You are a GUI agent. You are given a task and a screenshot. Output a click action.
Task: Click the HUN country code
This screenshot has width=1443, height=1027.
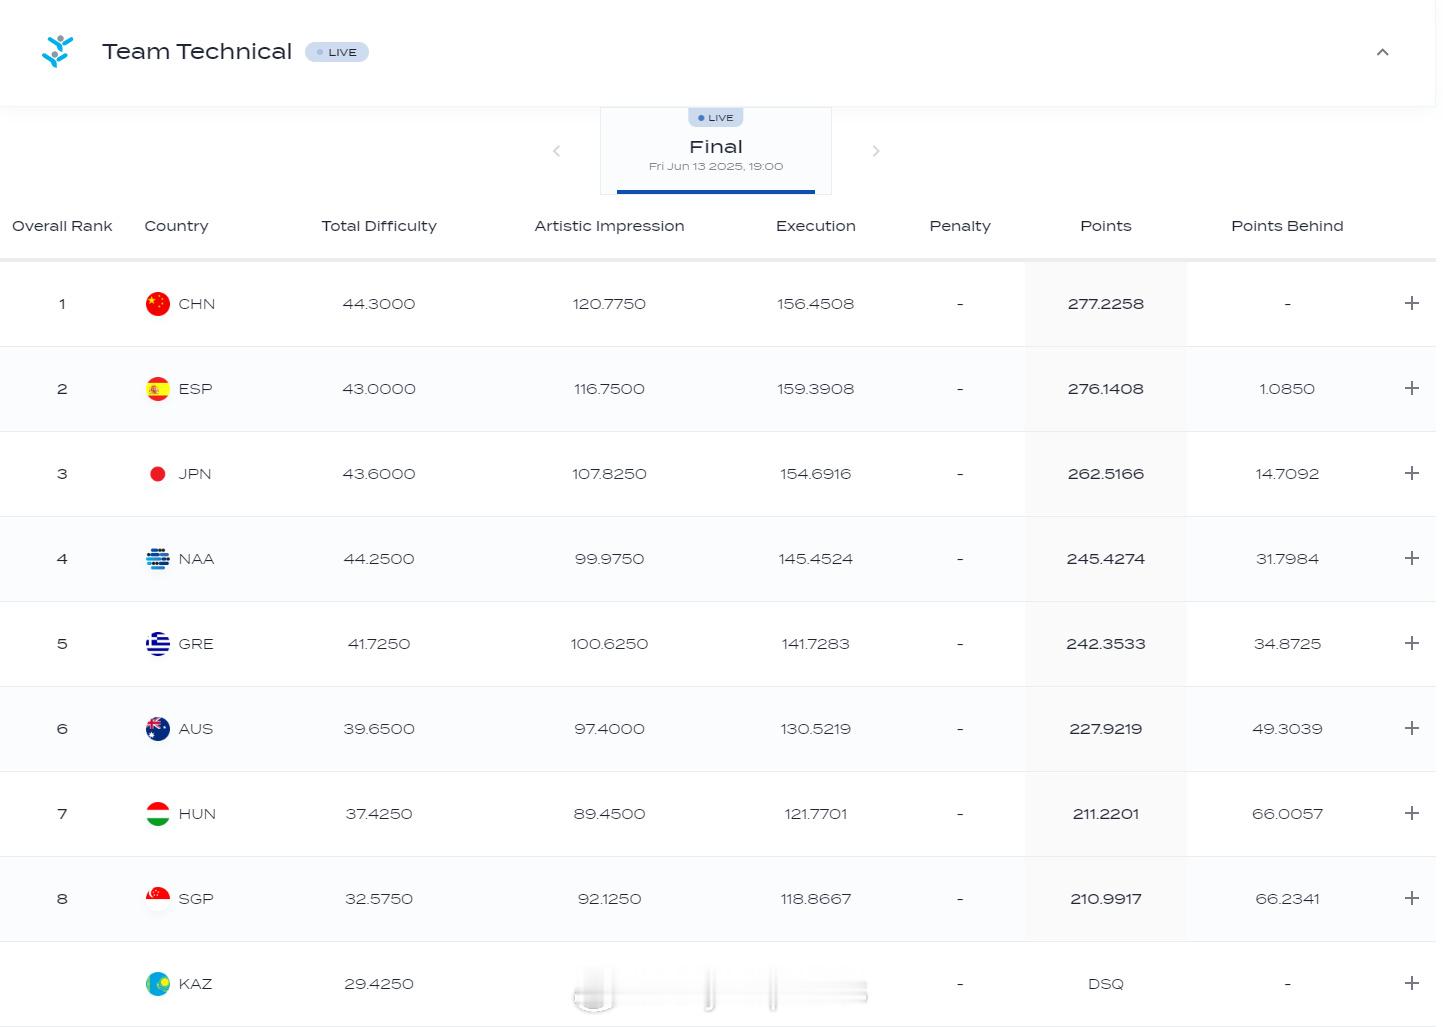(197, 814)
